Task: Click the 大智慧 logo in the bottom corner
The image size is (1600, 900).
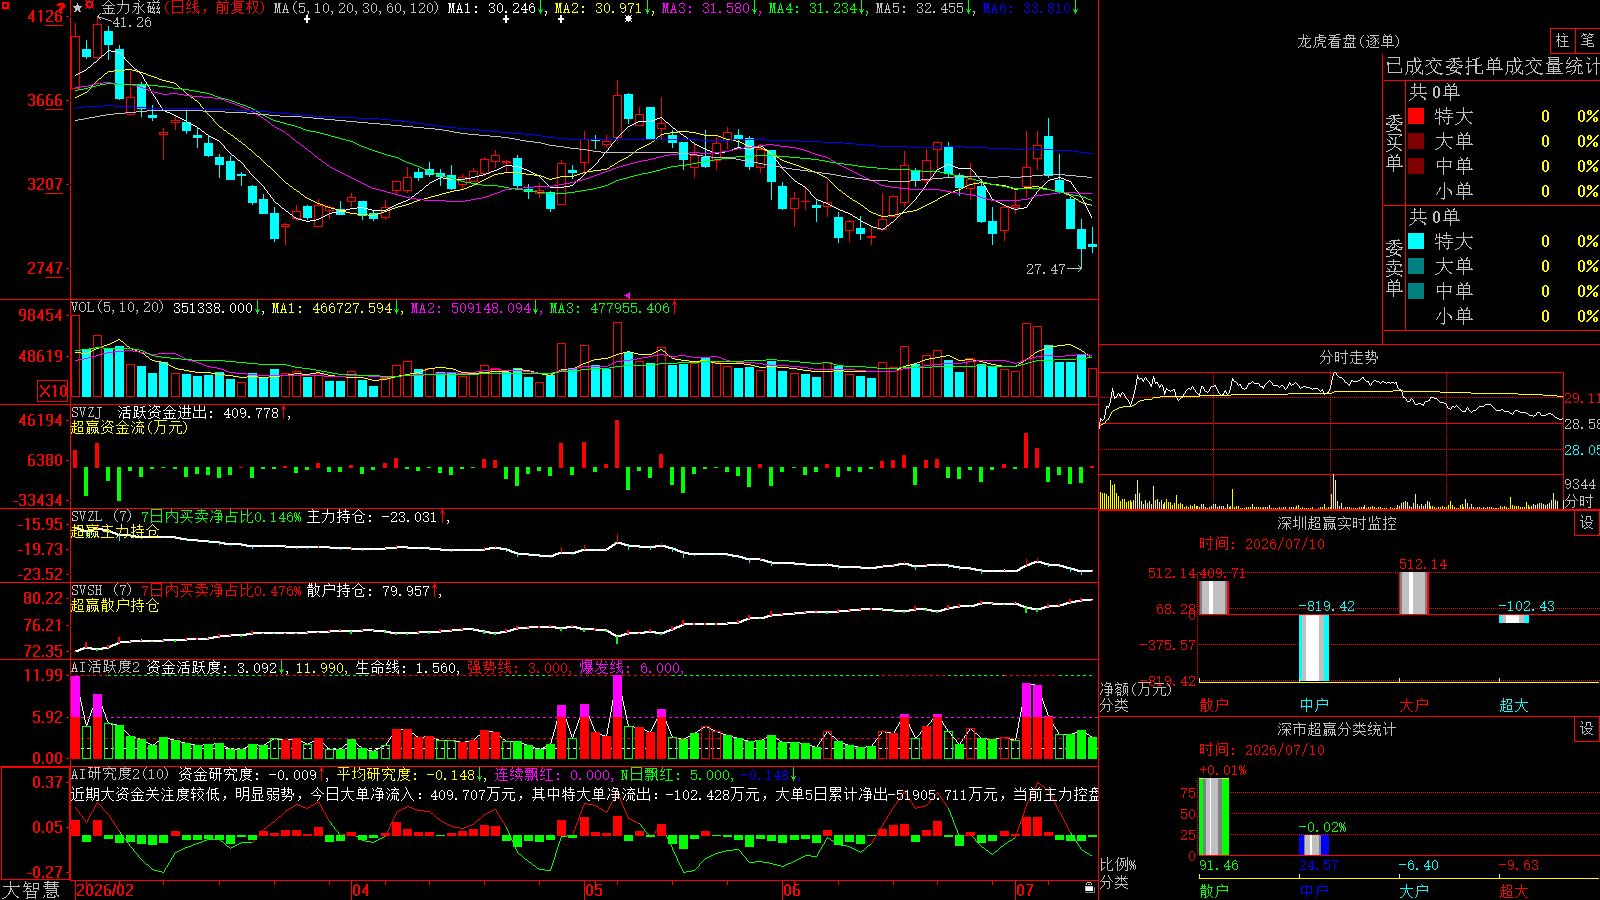Action: point(31,890)
